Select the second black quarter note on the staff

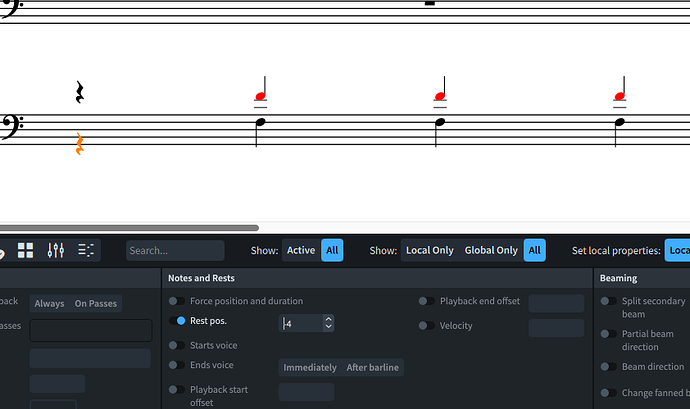click(440, 122)
